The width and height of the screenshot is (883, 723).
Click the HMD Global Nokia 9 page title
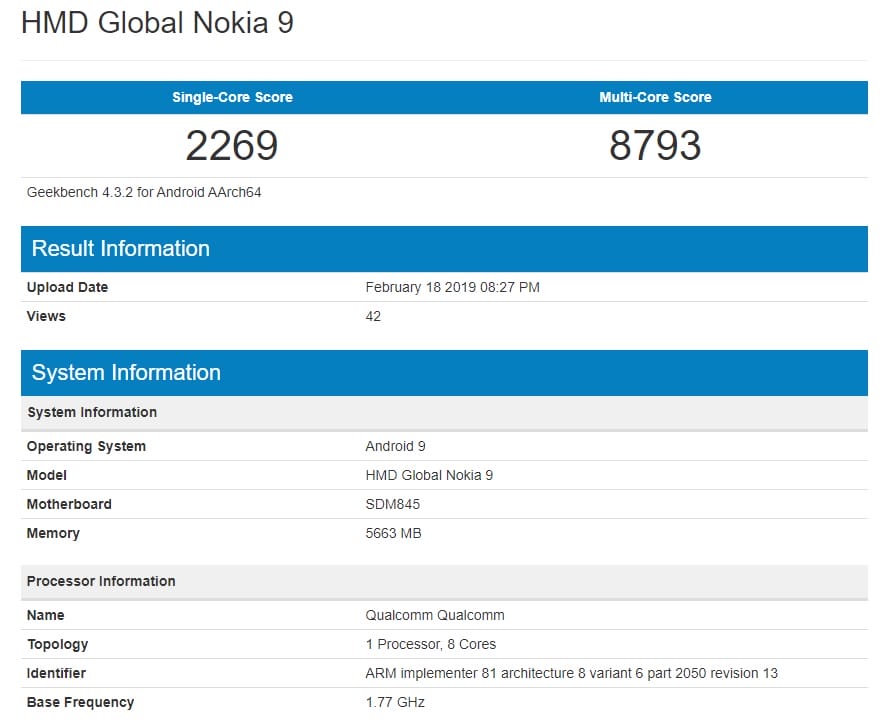[157, 23]
